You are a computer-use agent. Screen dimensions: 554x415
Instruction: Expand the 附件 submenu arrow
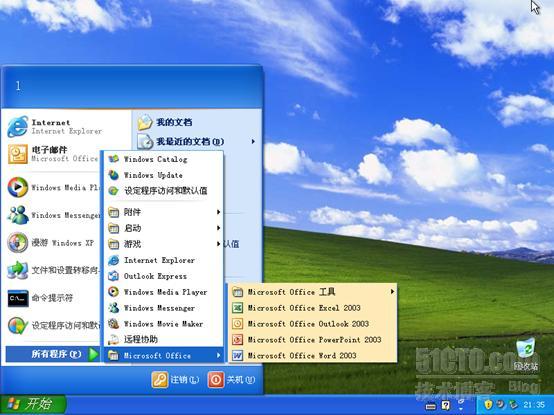218,212
